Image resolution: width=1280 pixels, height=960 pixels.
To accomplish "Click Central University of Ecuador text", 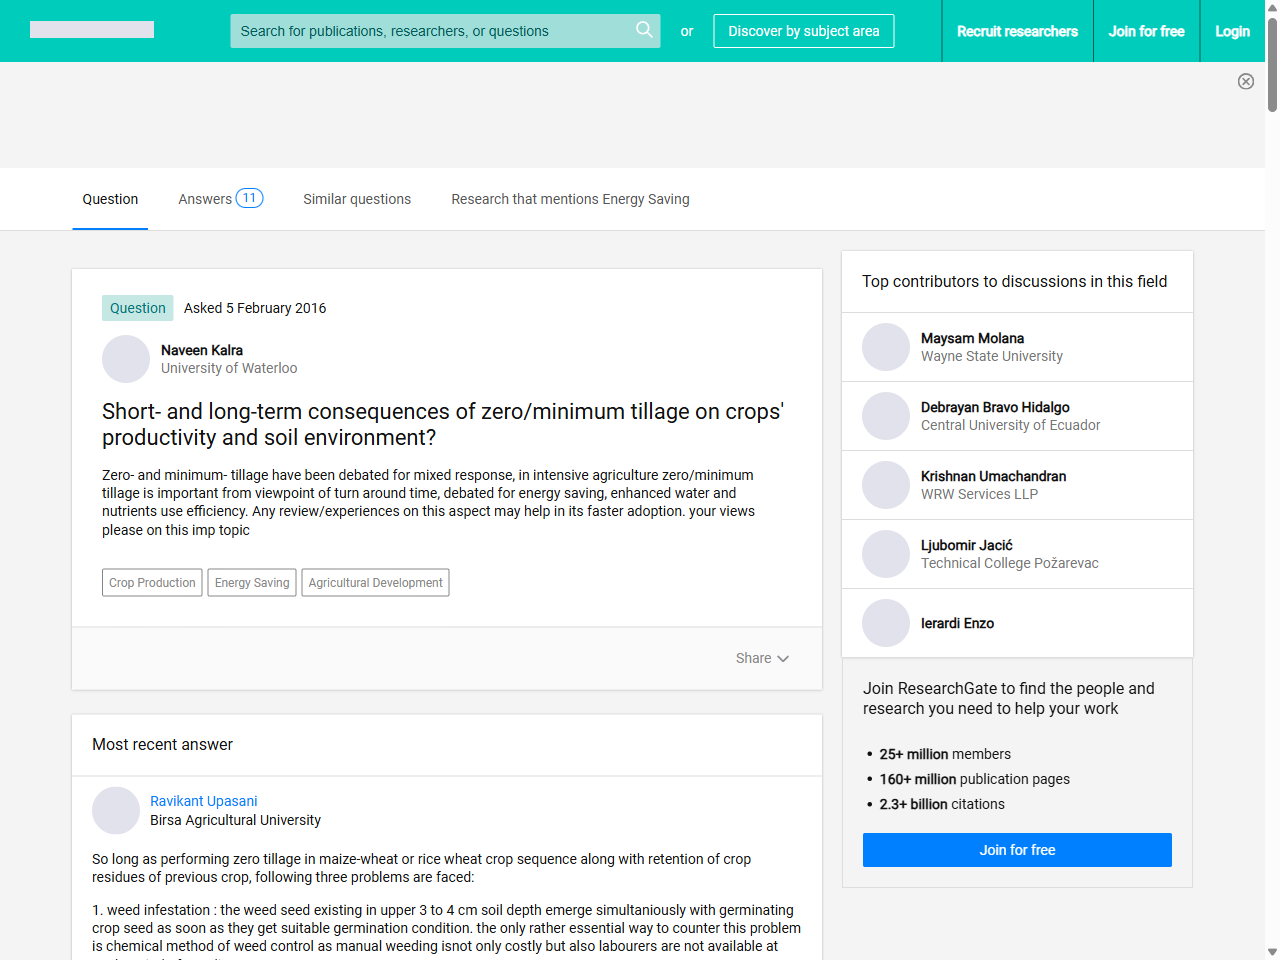I will tap(1010, 425).
